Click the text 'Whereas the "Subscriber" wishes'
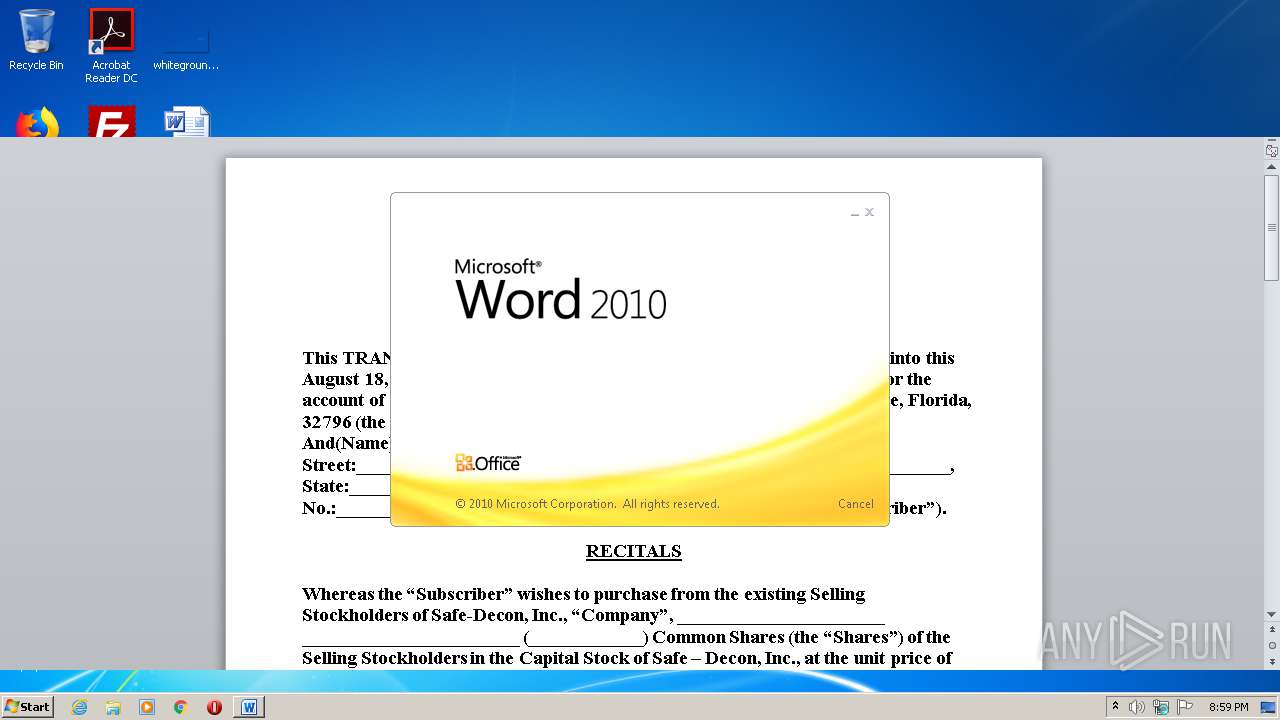 click(x=435, y=594)
